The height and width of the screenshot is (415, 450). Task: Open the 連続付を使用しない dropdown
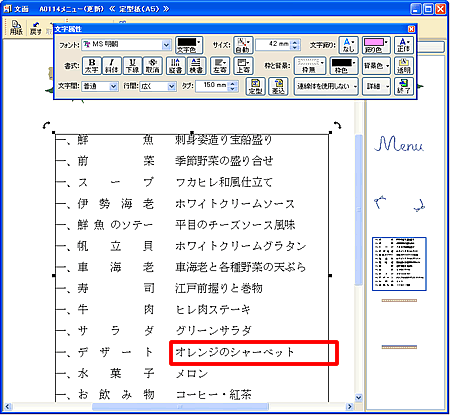tap(326, 86)
